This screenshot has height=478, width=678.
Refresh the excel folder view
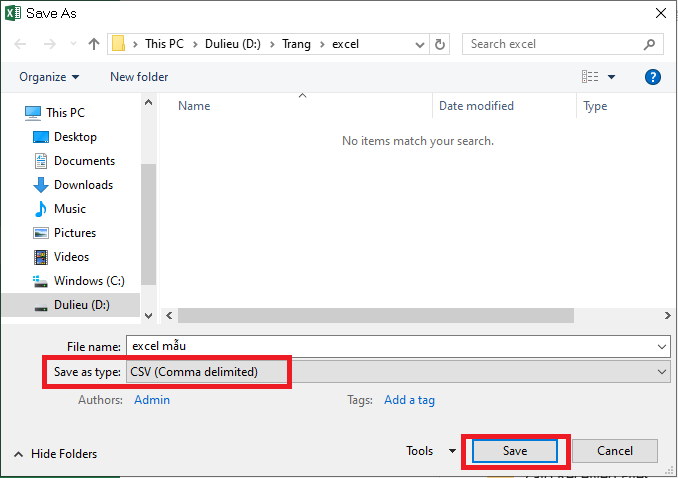[x=440, y=44]
